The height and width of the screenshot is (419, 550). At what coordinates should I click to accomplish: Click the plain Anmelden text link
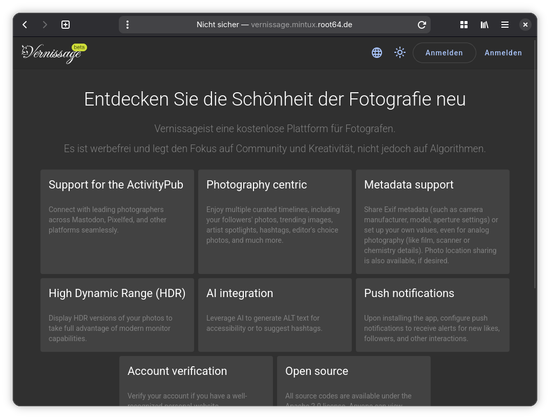click(x=503, y=53)
